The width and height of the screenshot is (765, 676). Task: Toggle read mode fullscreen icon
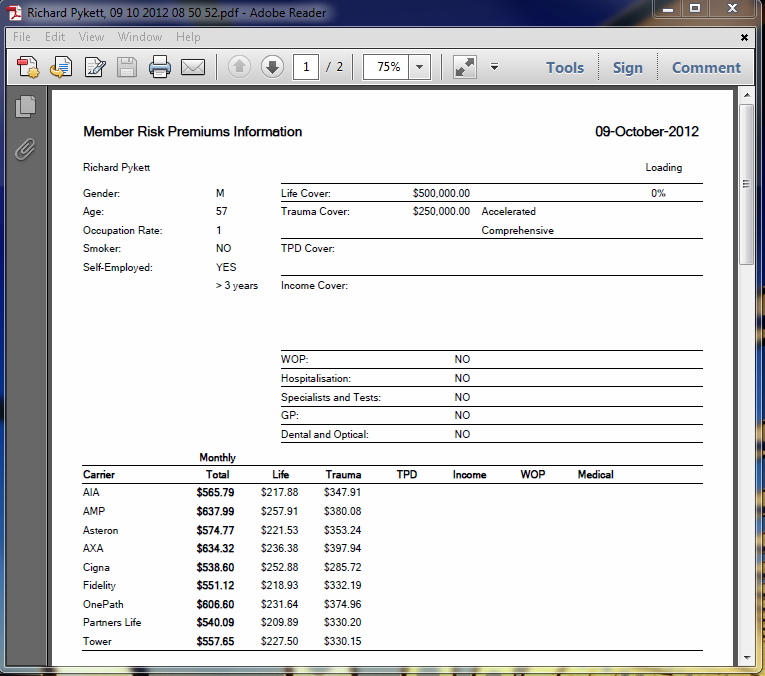pos(464,67)
